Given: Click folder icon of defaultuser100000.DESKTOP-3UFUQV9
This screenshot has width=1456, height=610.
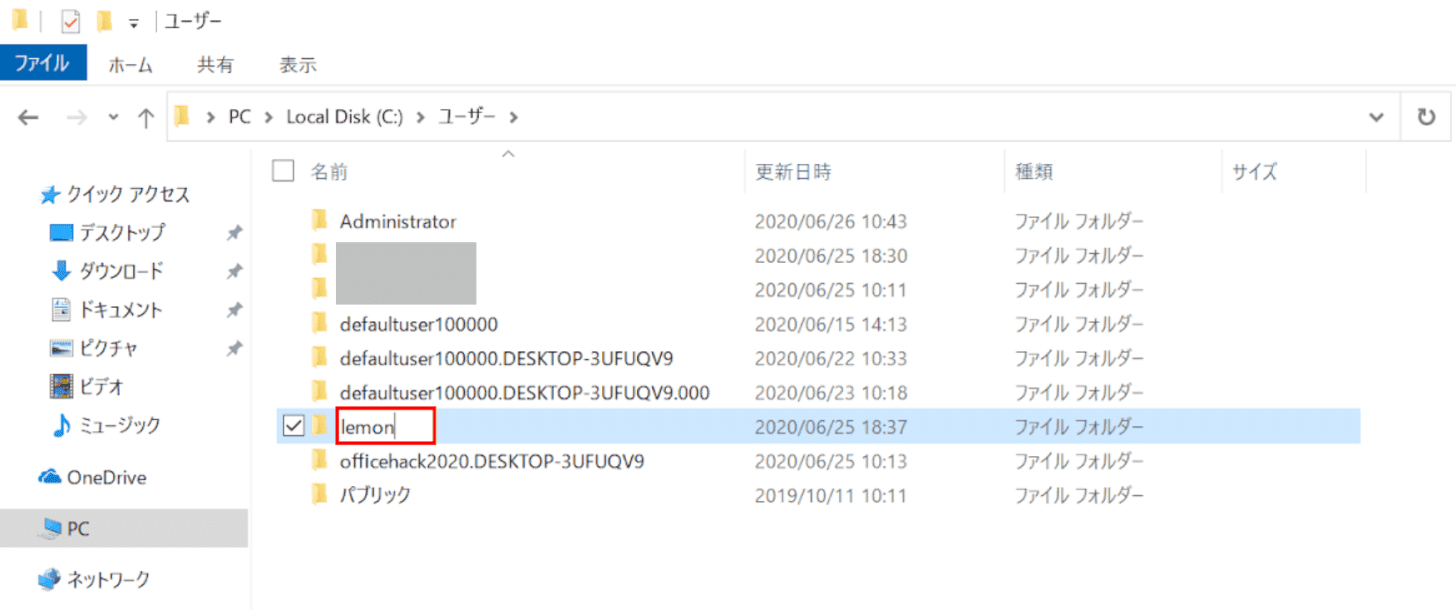Looking at the screenshot, I should [x=320, y=357].
